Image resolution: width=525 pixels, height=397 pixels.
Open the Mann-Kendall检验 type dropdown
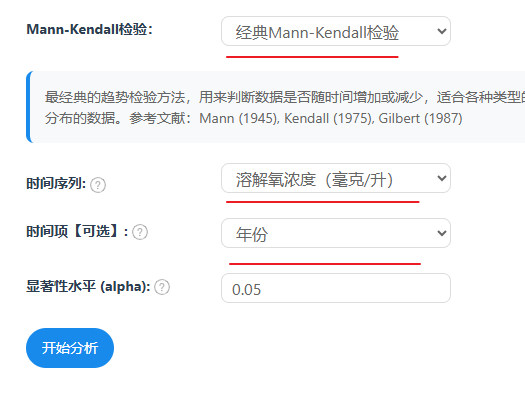coord(336,31)
